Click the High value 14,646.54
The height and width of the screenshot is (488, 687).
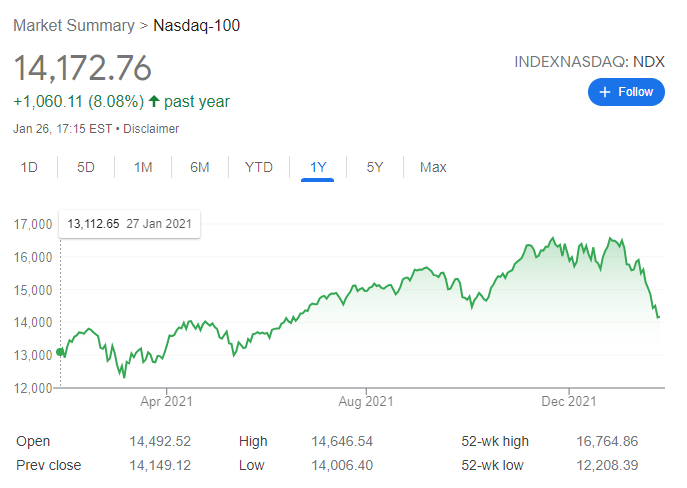pos(342,441)
